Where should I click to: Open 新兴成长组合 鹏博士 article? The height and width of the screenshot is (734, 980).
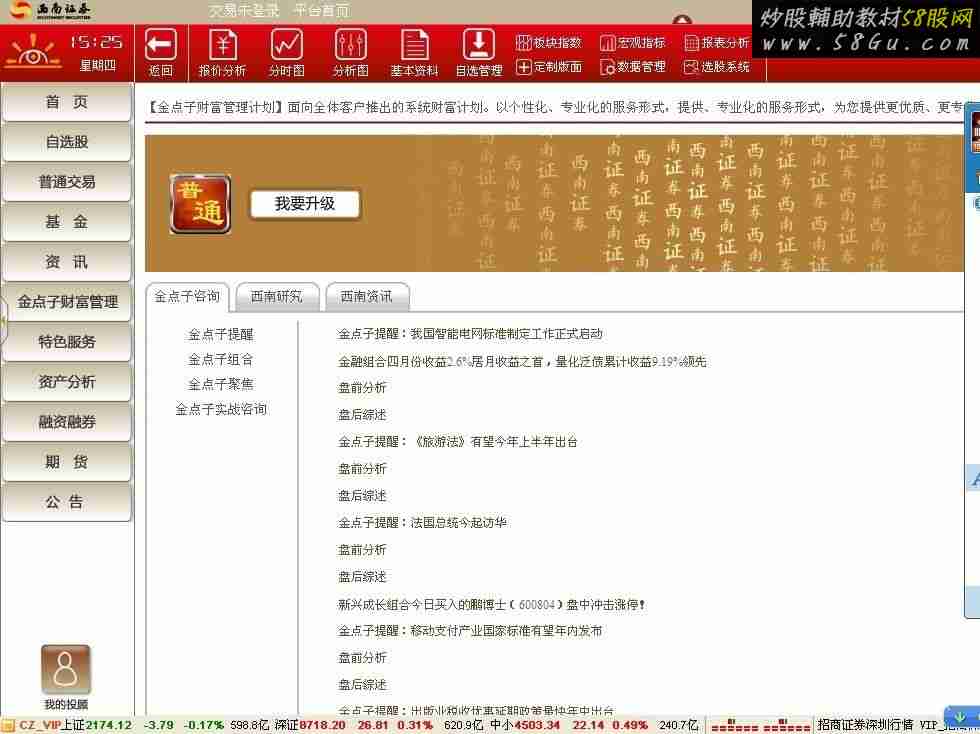(x=491, y=605)
